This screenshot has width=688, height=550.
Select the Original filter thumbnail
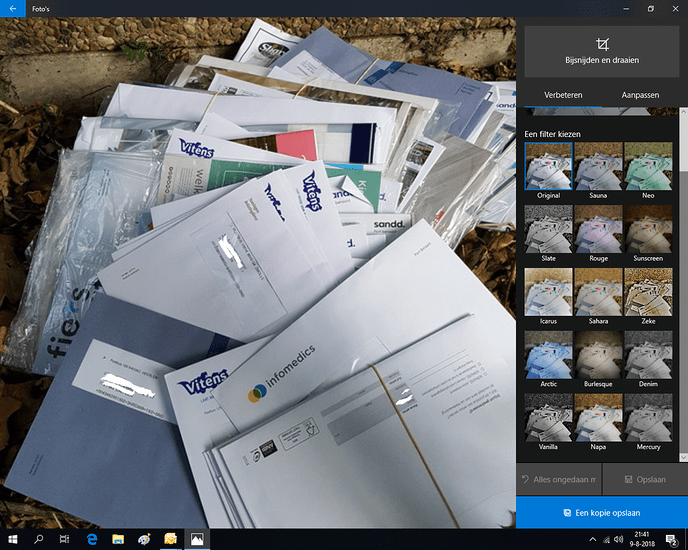(x=548, y=166)
